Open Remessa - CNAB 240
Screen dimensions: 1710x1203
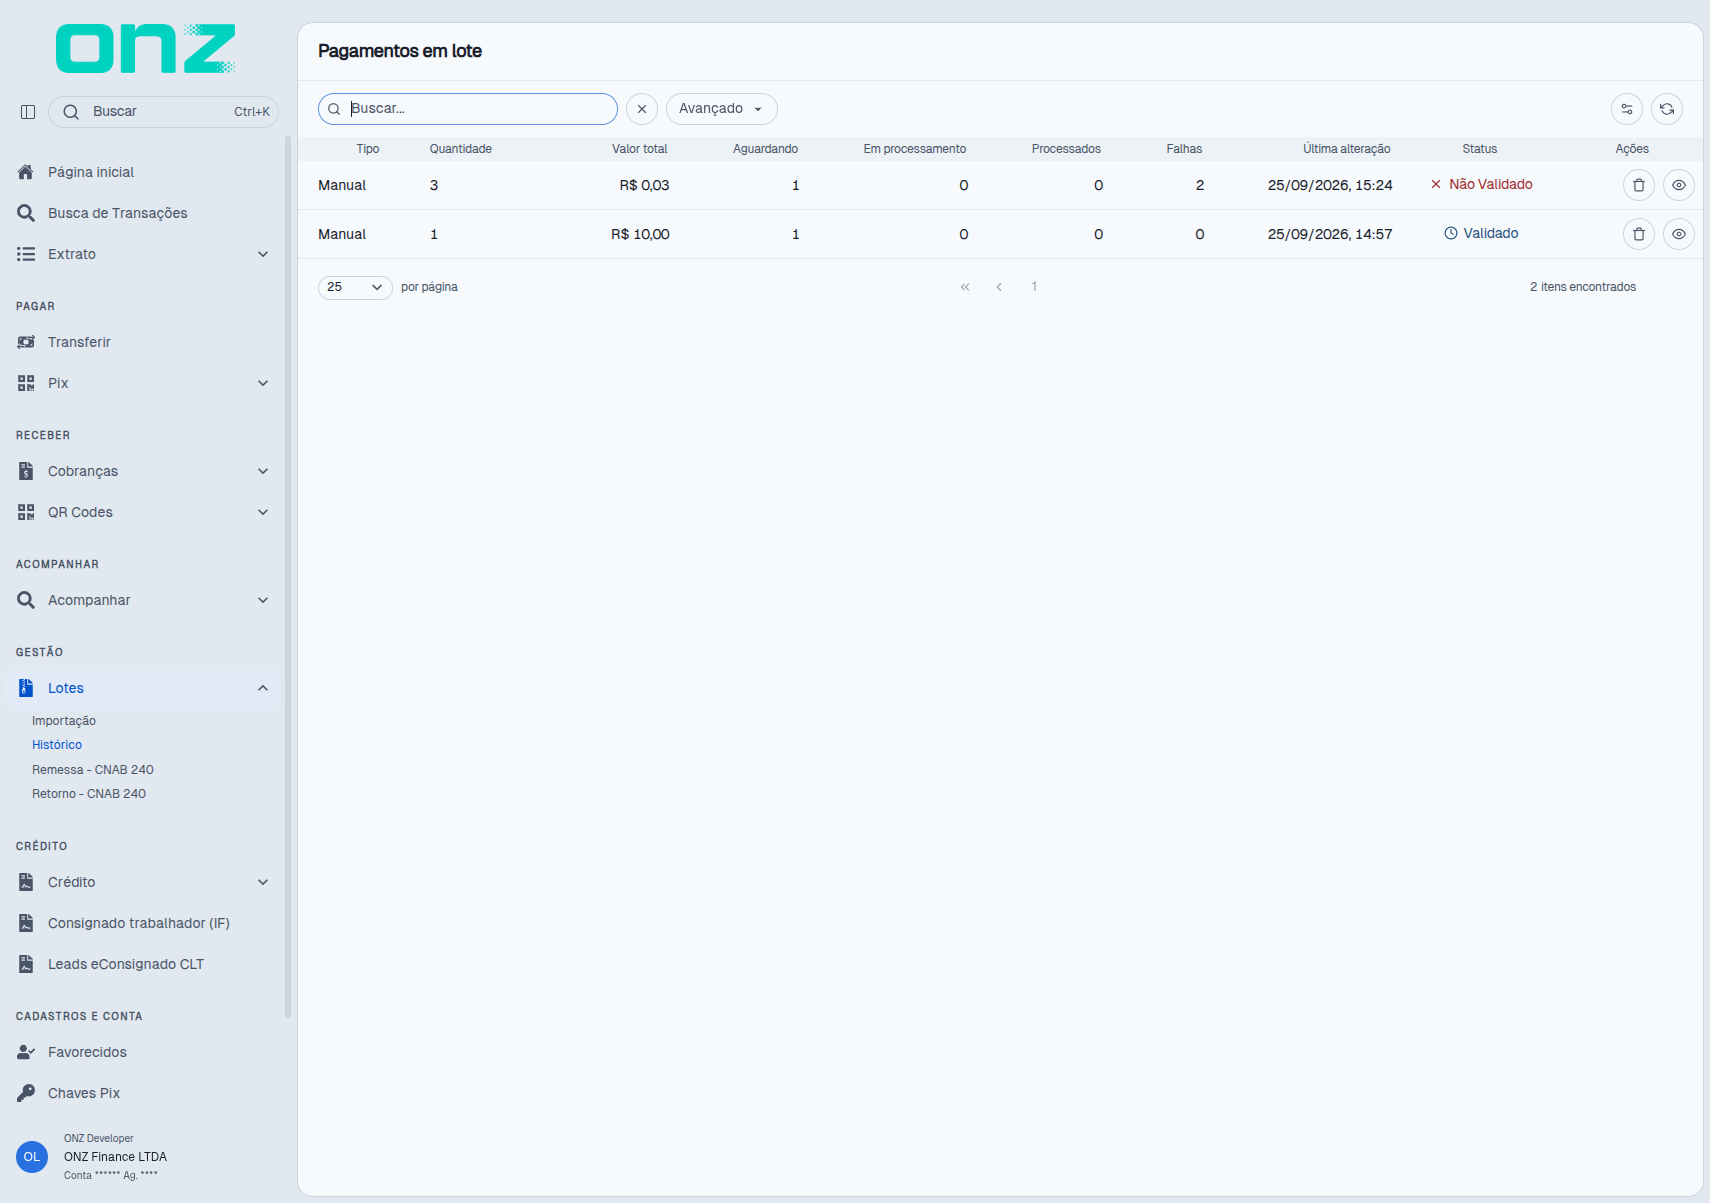[x=93, y=770]
